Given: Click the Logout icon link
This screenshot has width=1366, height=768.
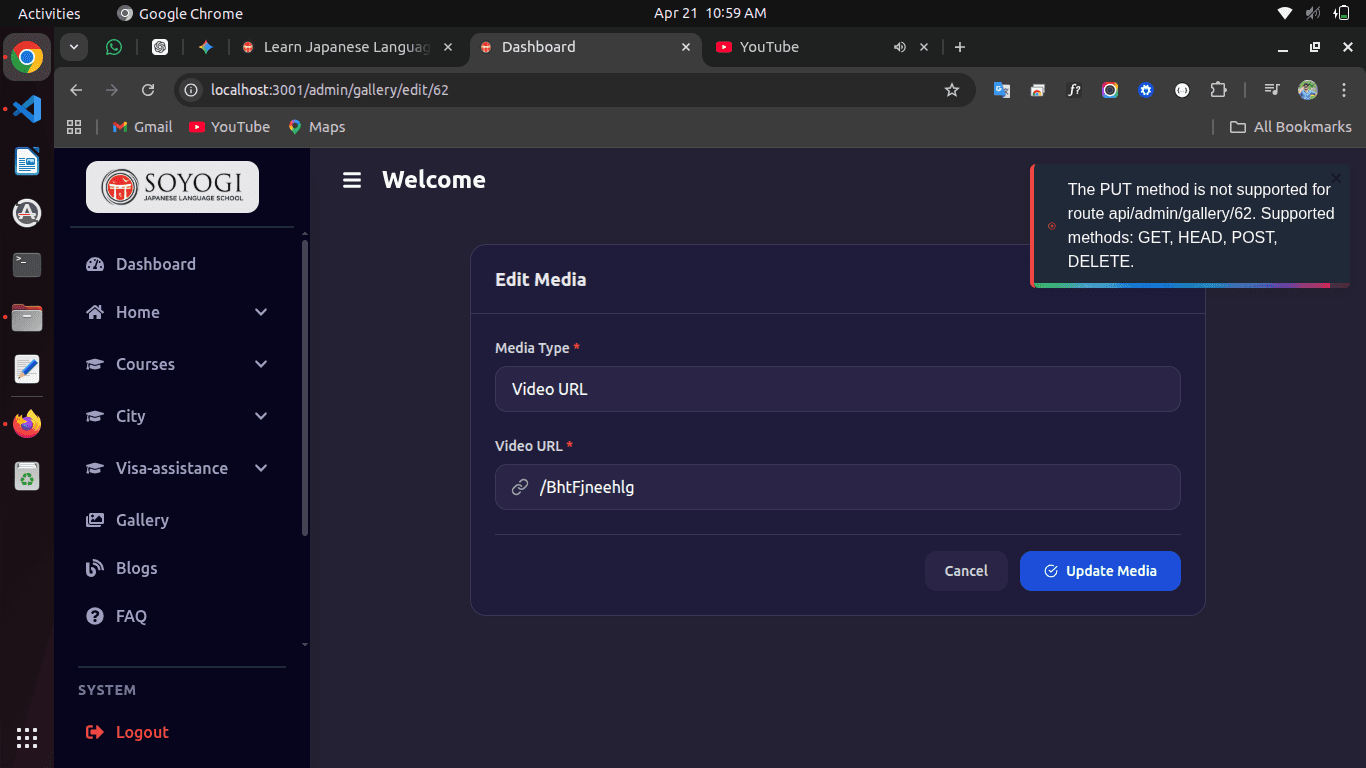Looking at the screenshot, I should point(96,732).
